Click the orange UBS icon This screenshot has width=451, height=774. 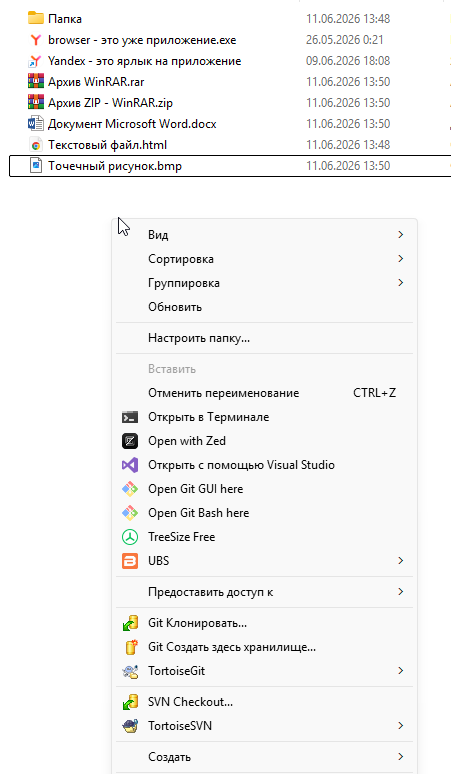coord(130,561)
